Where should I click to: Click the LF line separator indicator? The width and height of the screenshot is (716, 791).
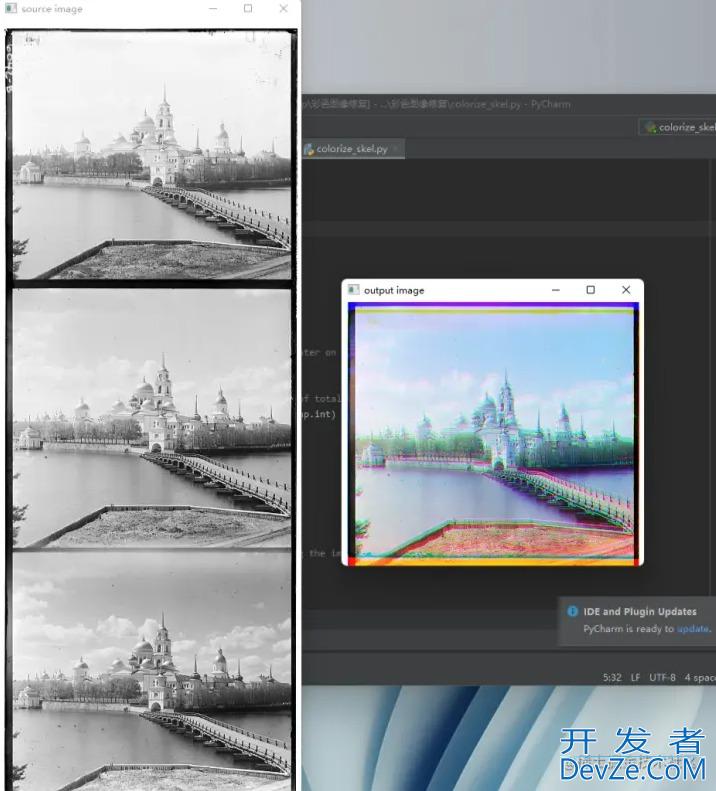[635, 677]
